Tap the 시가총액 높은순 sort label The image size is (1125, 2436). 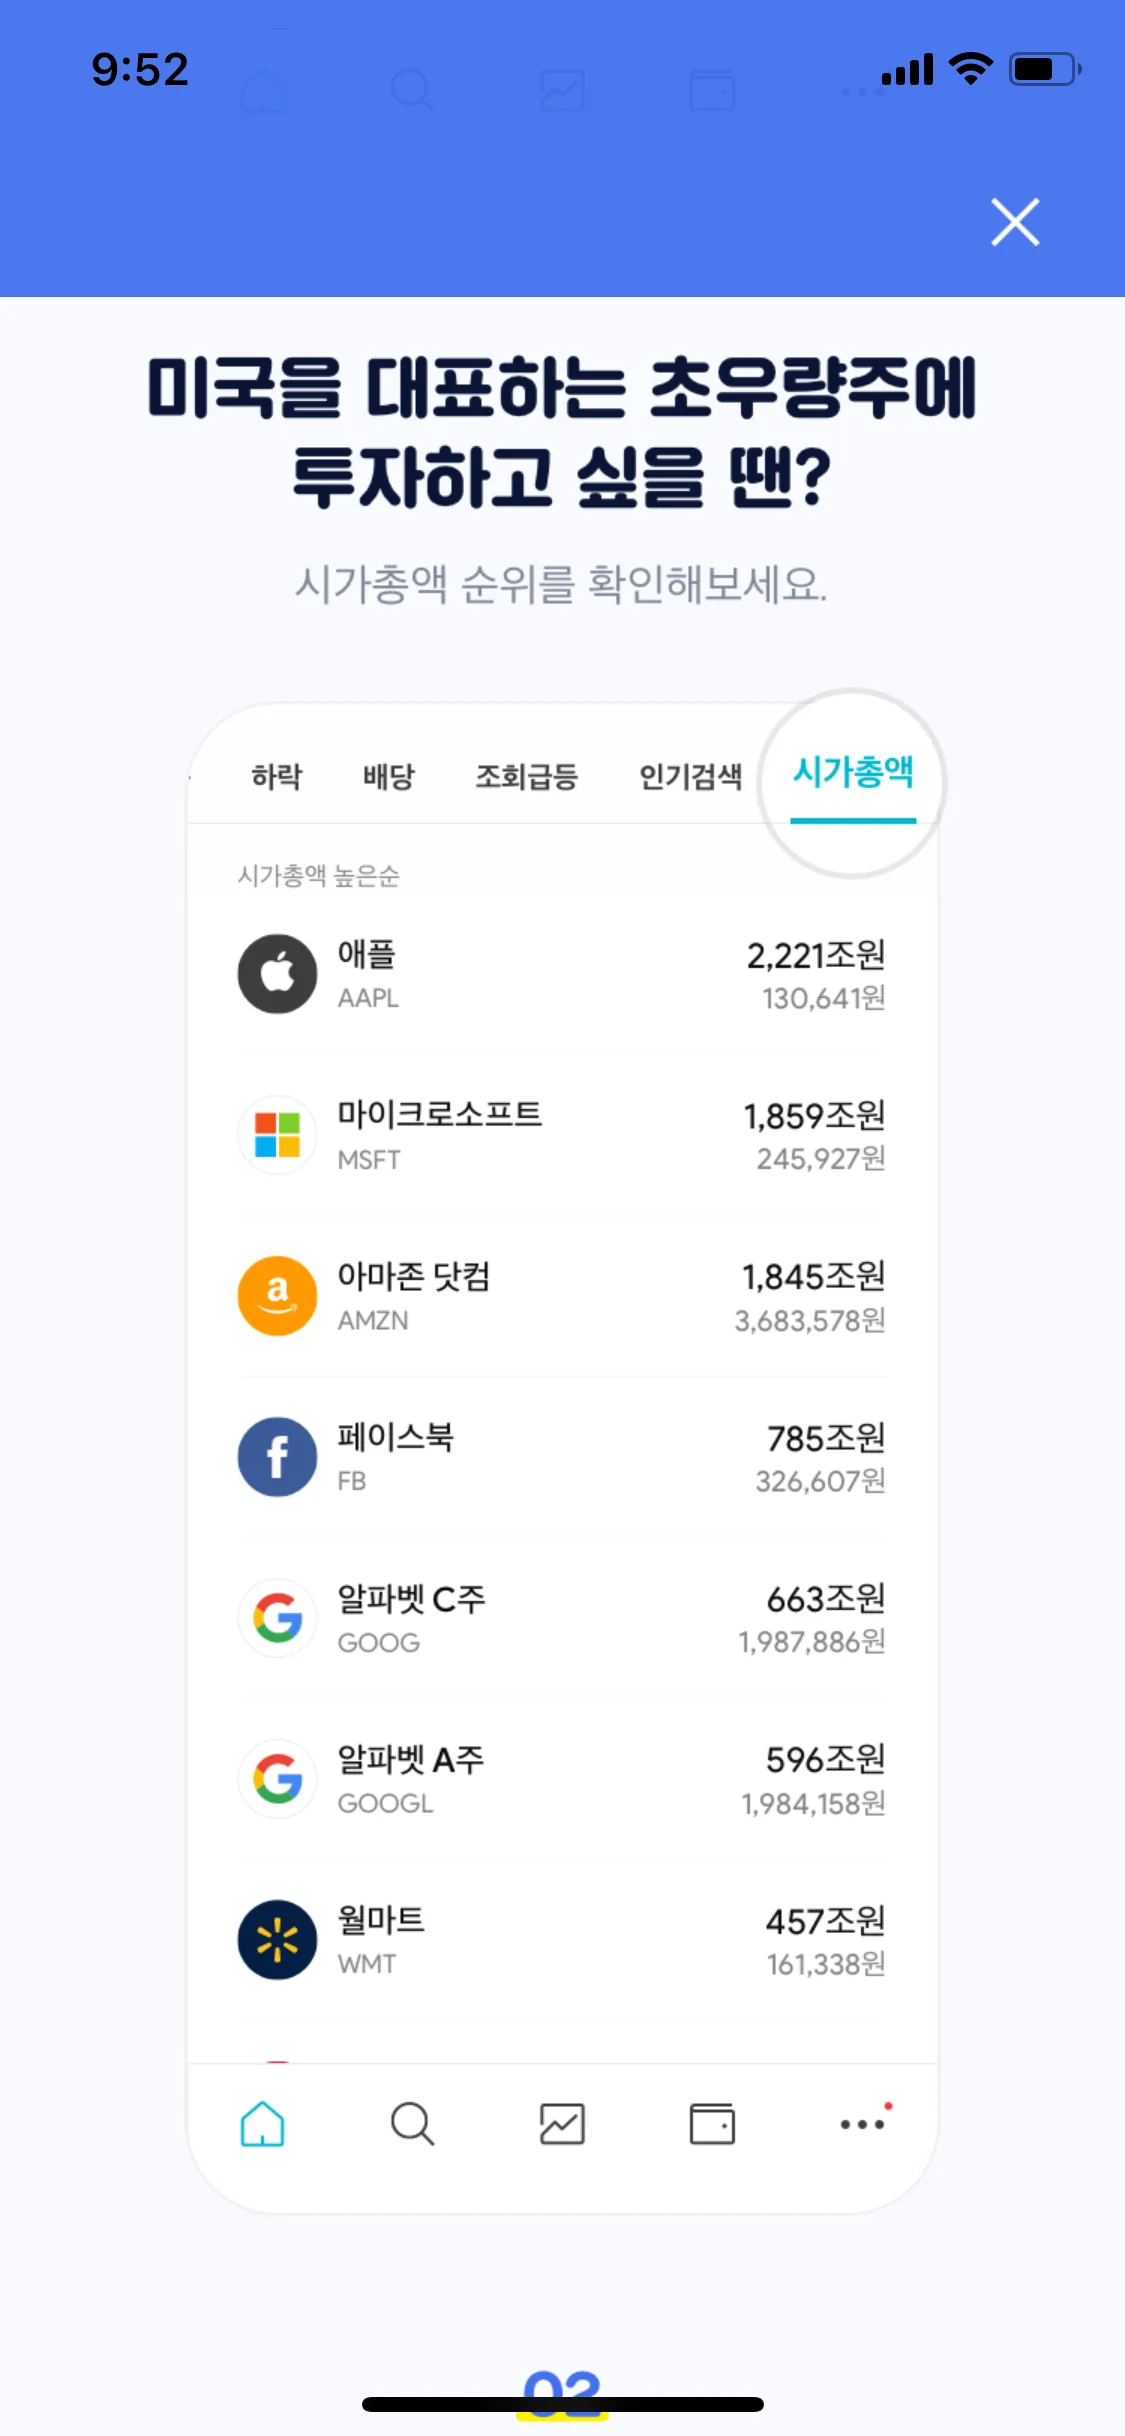[x=318, y=876]
